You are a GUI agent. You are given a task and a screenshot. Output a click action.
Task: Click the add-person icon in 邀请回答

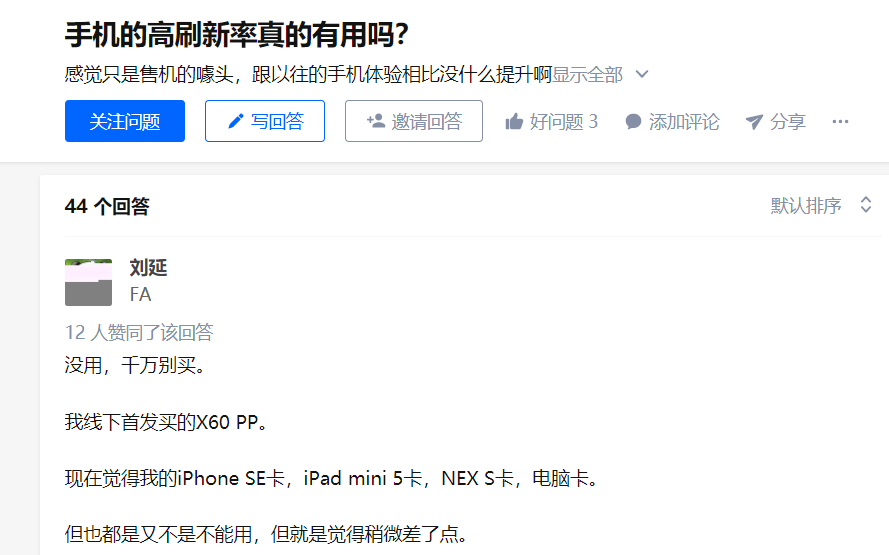[375, 121]
